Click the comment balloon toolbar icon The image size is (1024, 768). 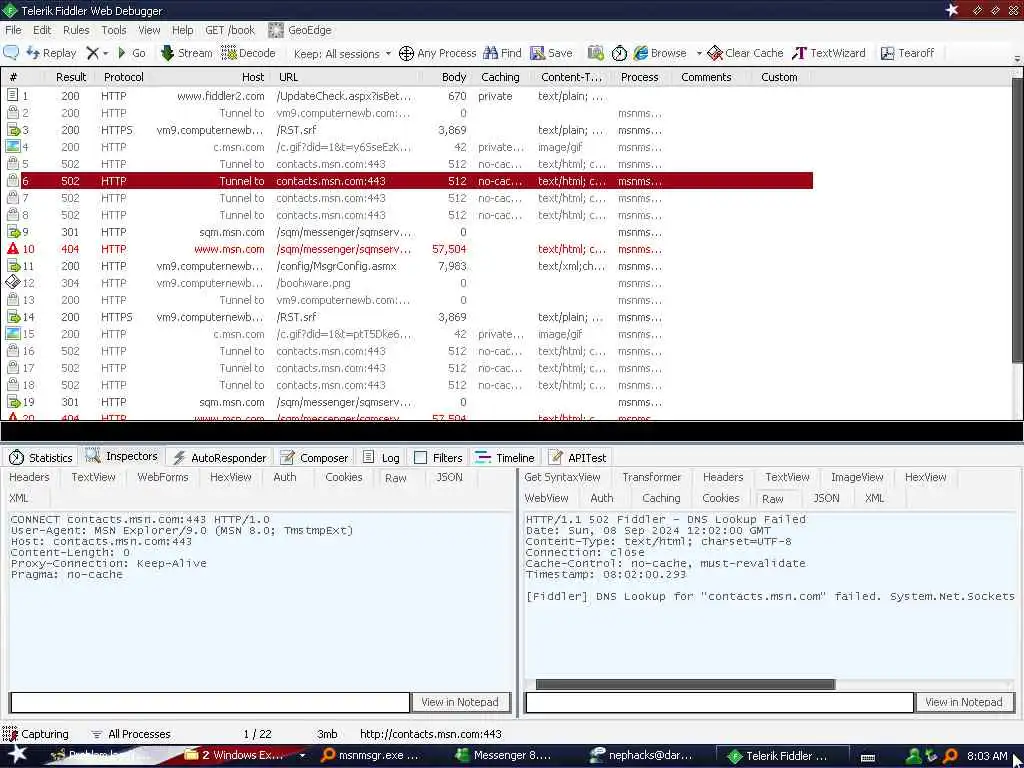11,53
